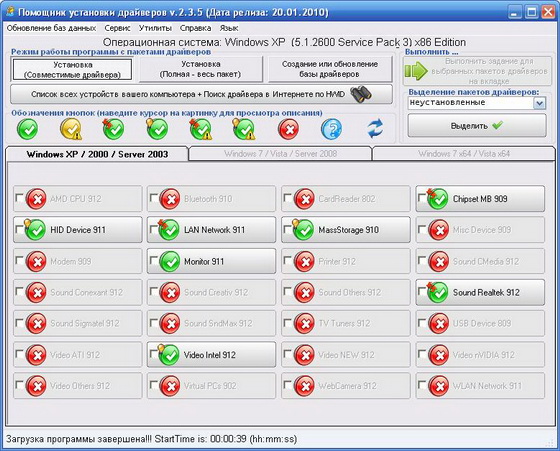The height and width of the screenshot is (451, 560).
Task: Check the LAN Network 911 checkbox
Action: (154, 229)
